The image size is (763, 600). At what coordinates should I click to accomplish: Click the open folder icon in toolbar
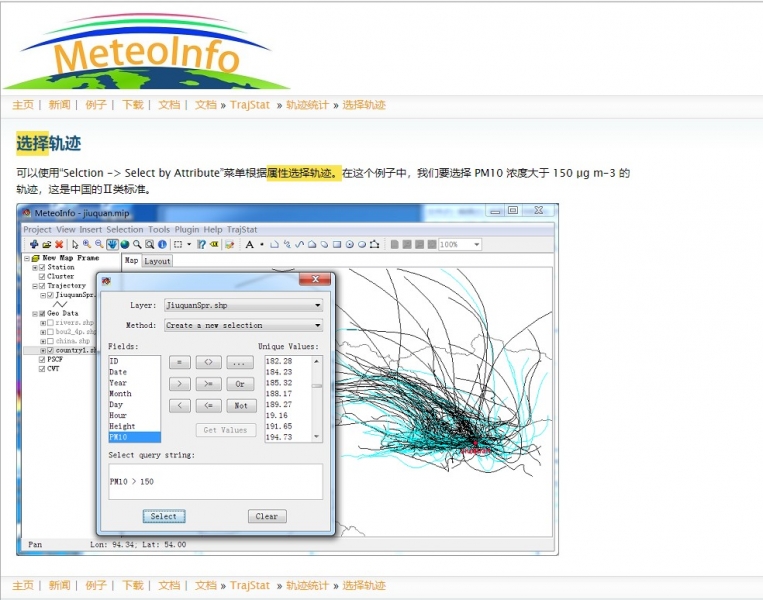46,244
